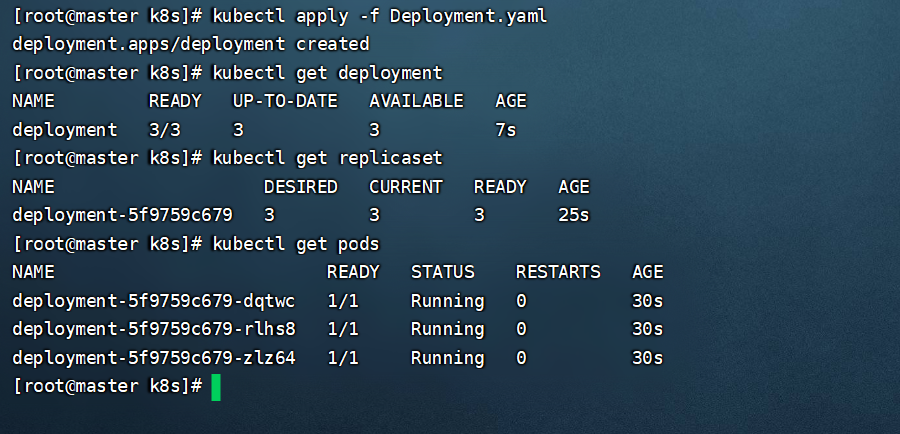Click the 'kubectl get deployment' command

coord(327,73)
